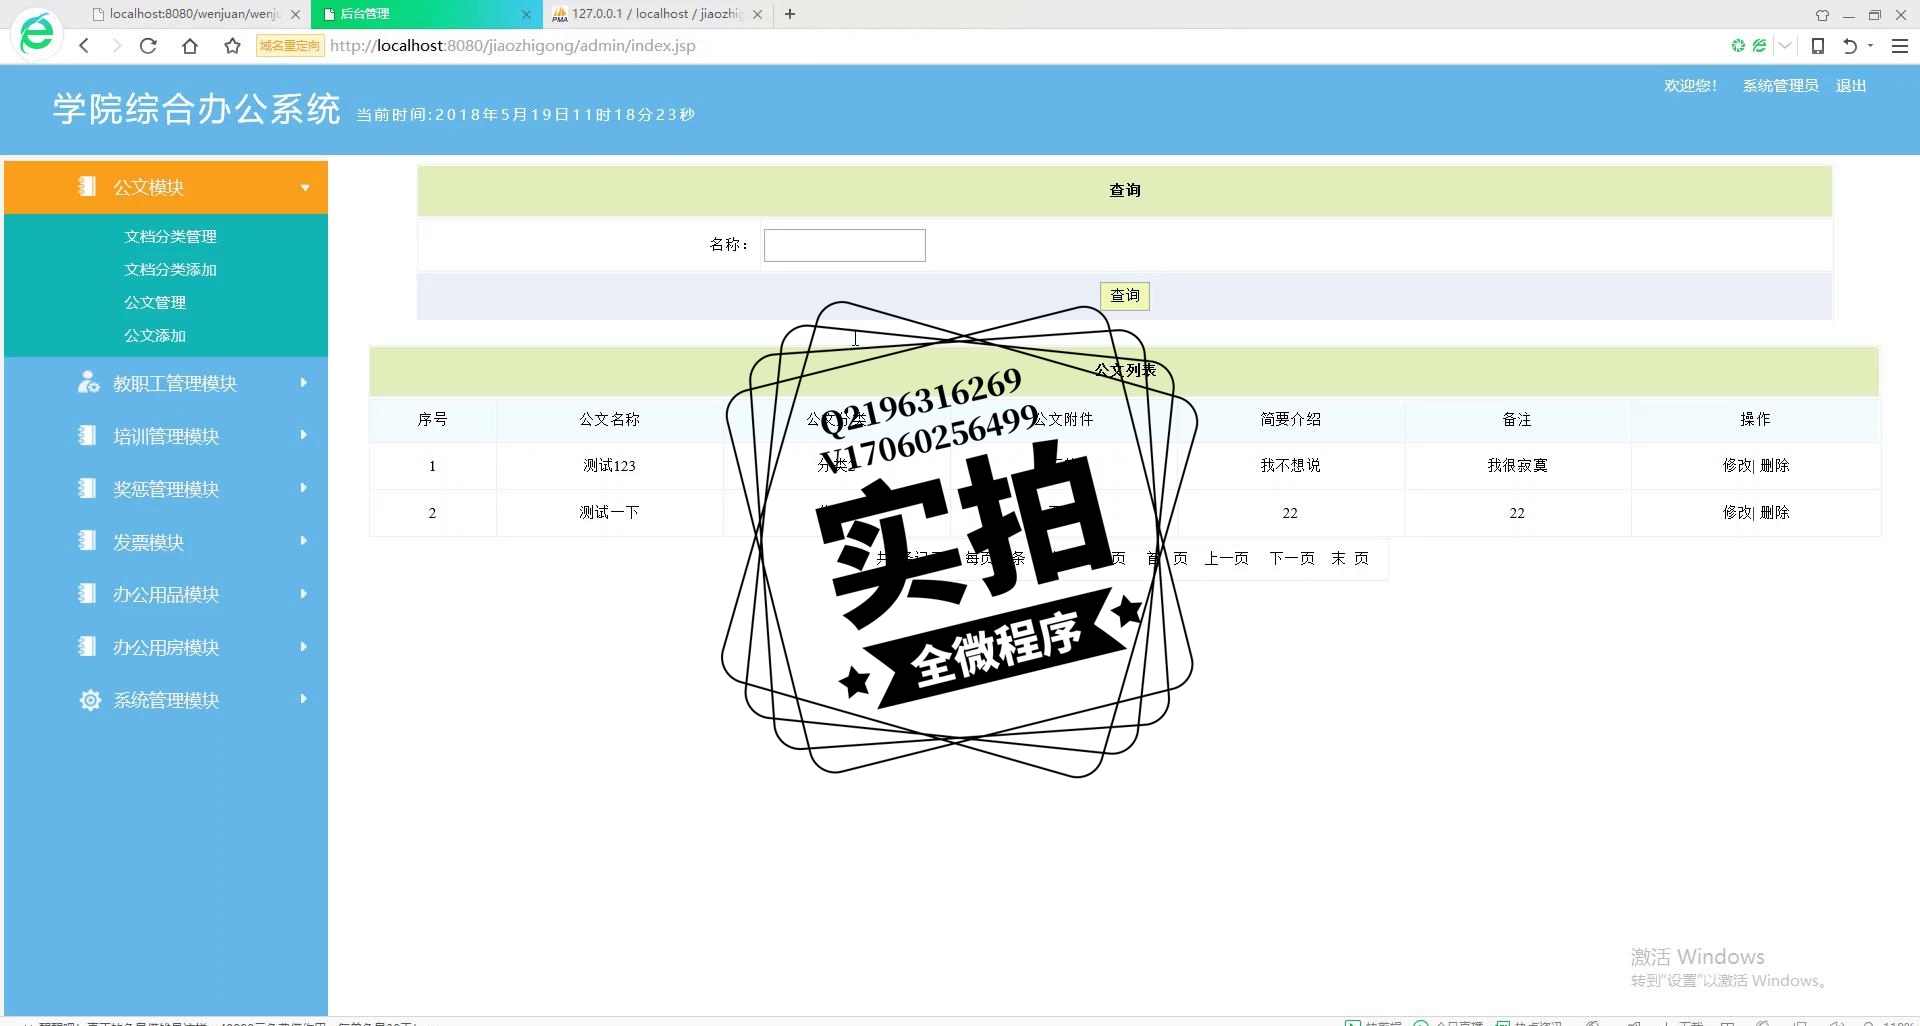Click the 名称 search input field
Image resolution: width=1920 pixels, height=1026 pixels.
tap(845, 245)
